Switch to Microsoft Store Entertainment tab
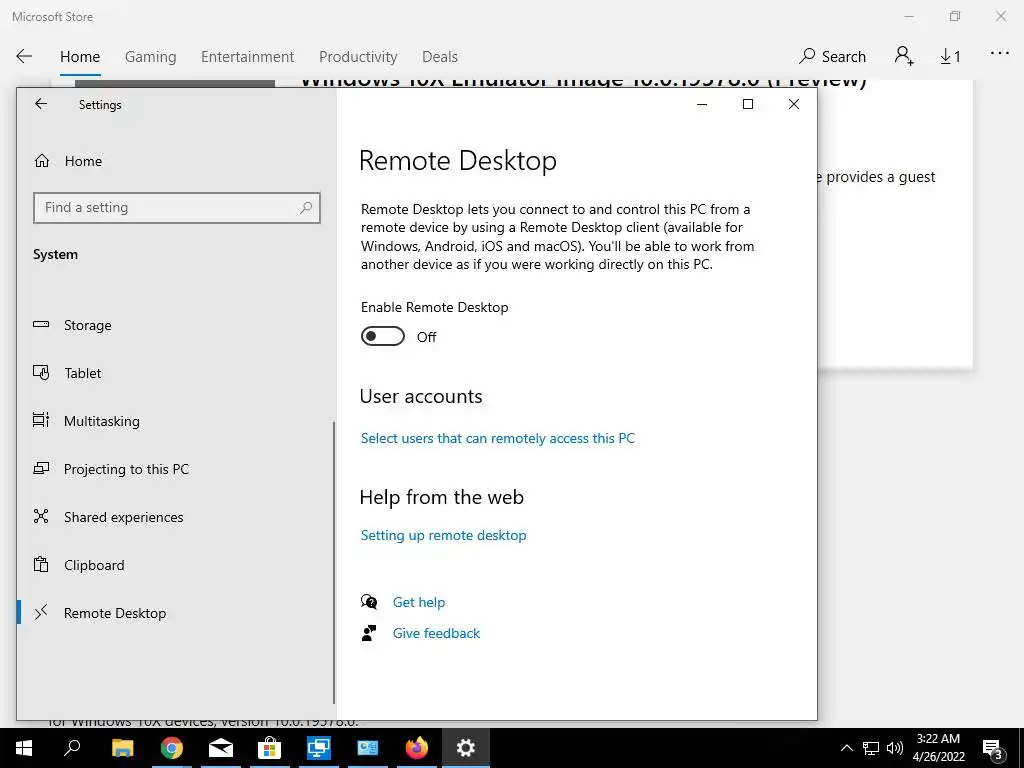This screenshot has height=768, width=1024. (x=248, y=57)
